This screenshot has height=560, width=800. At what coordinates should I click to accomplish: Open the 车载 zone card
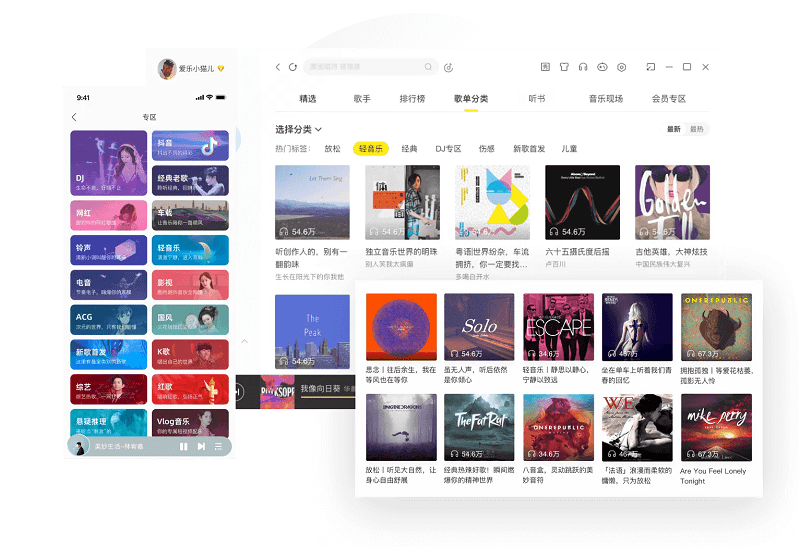[190, 215]
